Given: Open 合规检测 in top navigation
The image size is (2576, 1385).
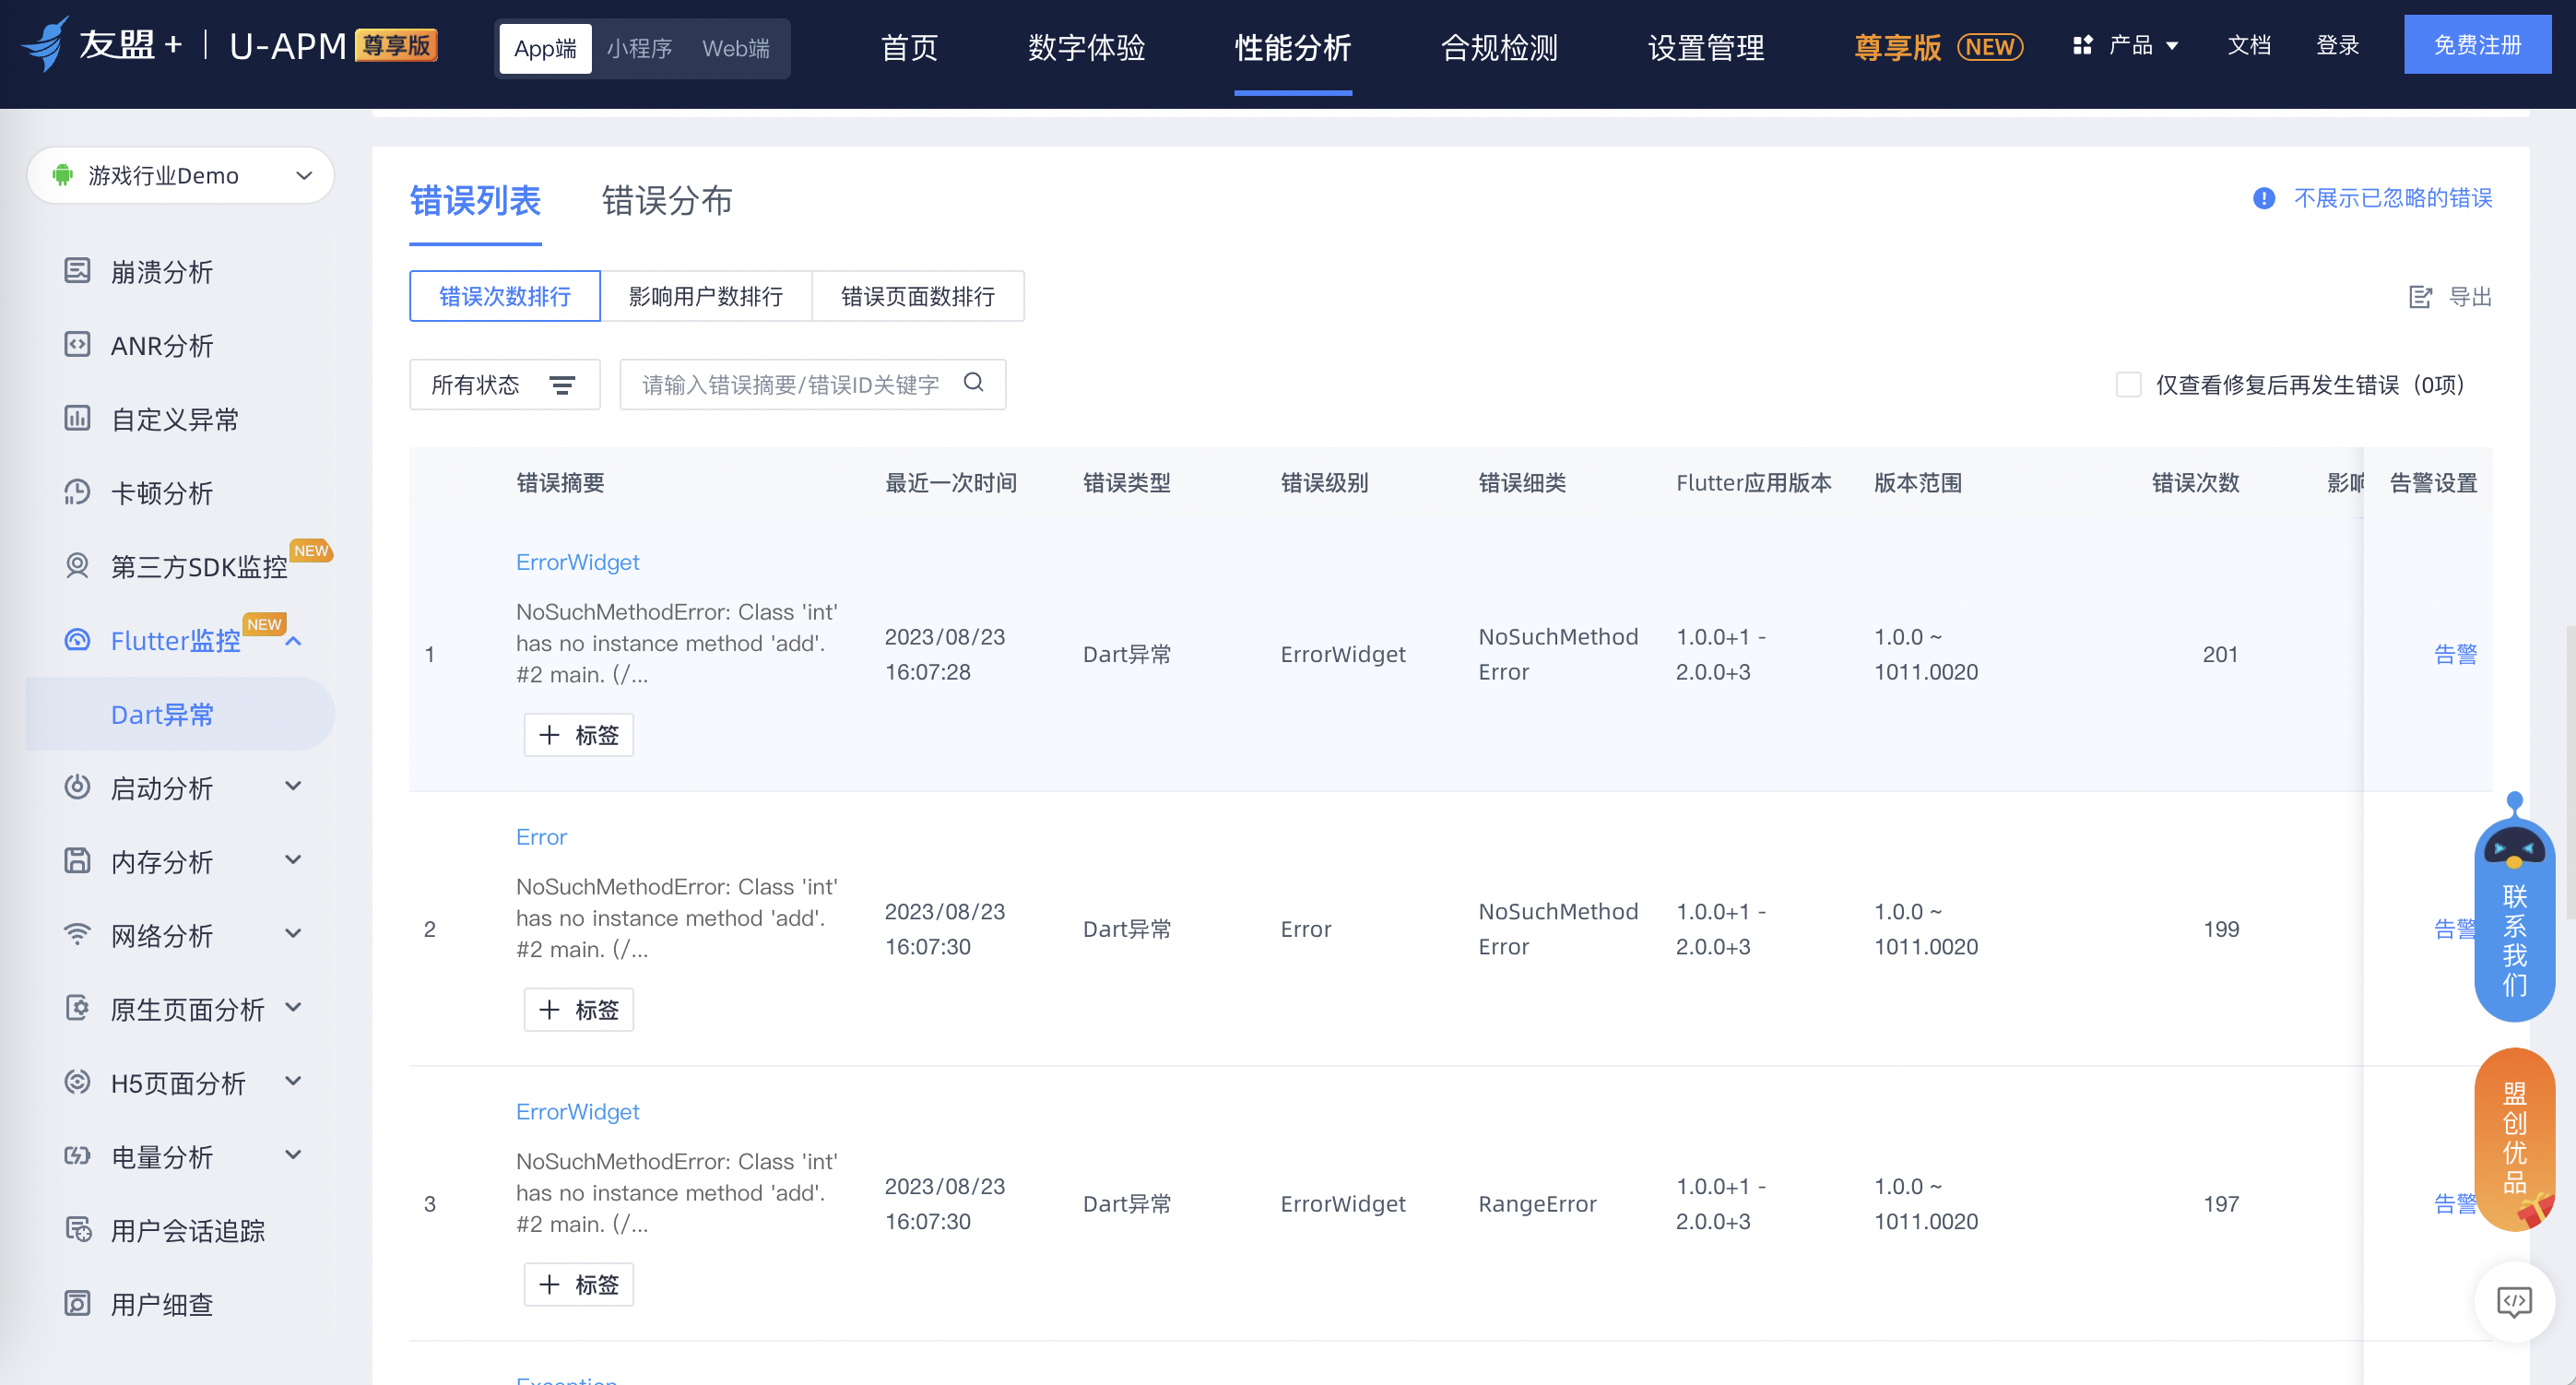Looking at the screenshot, I should tap(1499, 47).
